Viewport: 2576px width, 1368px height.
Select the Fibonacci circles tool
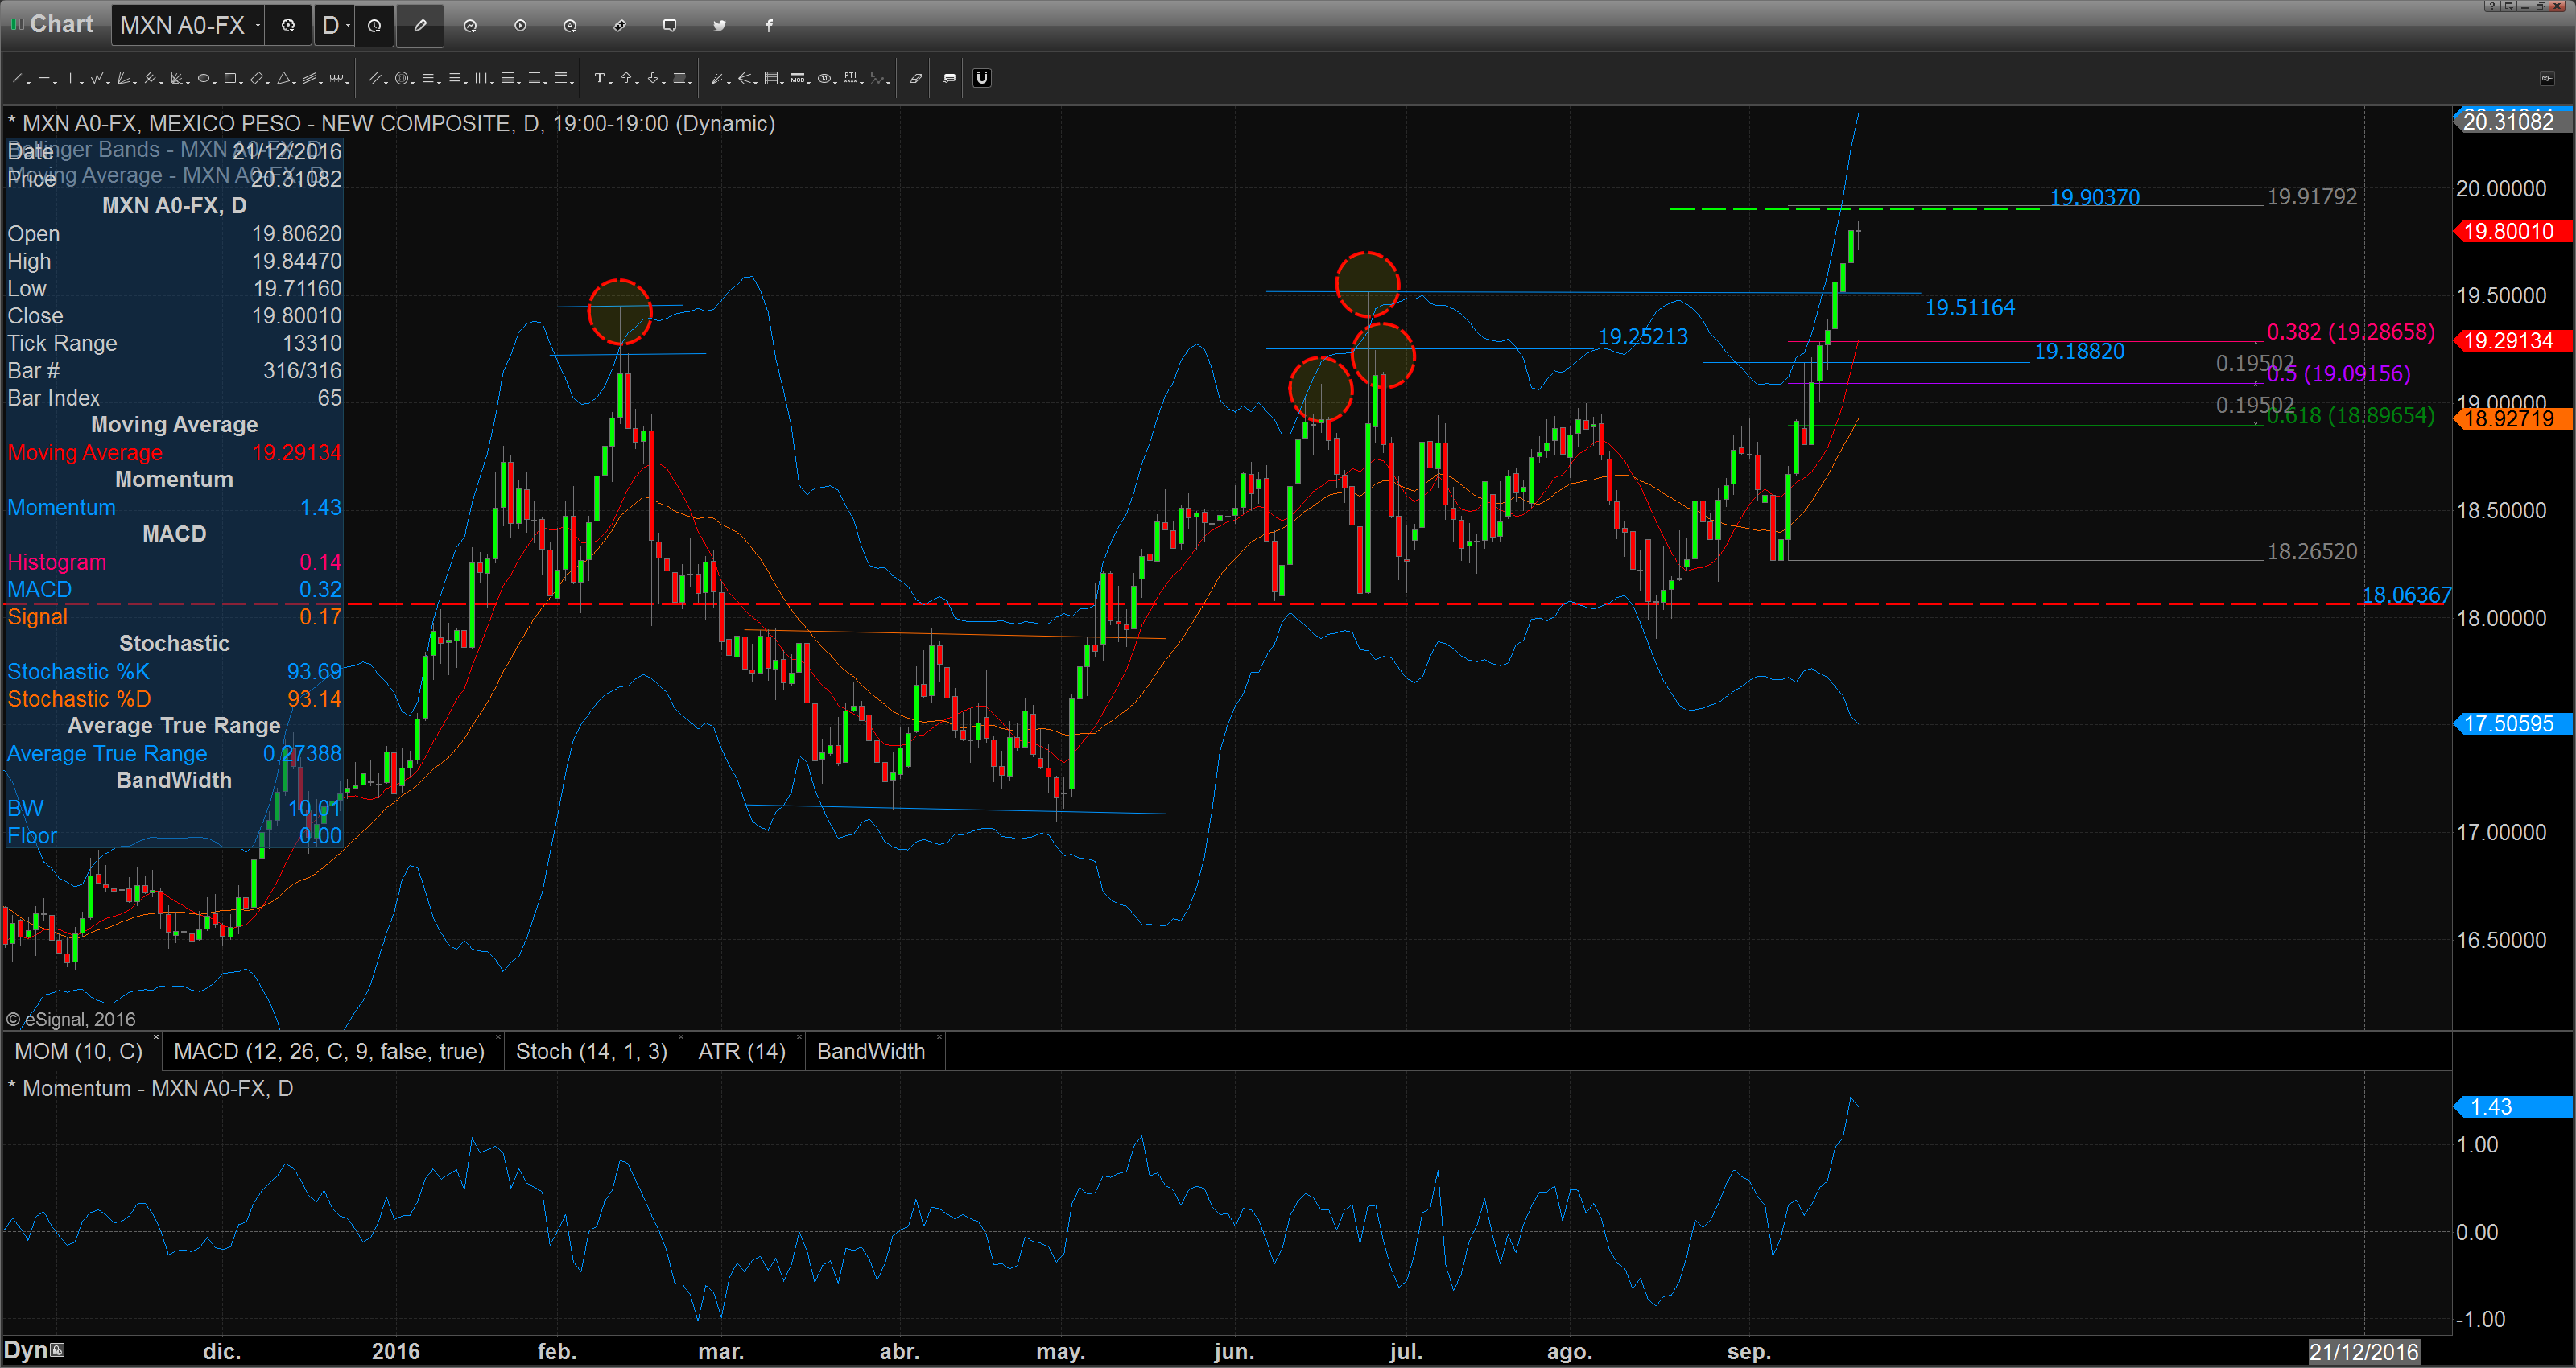[402, 78]
